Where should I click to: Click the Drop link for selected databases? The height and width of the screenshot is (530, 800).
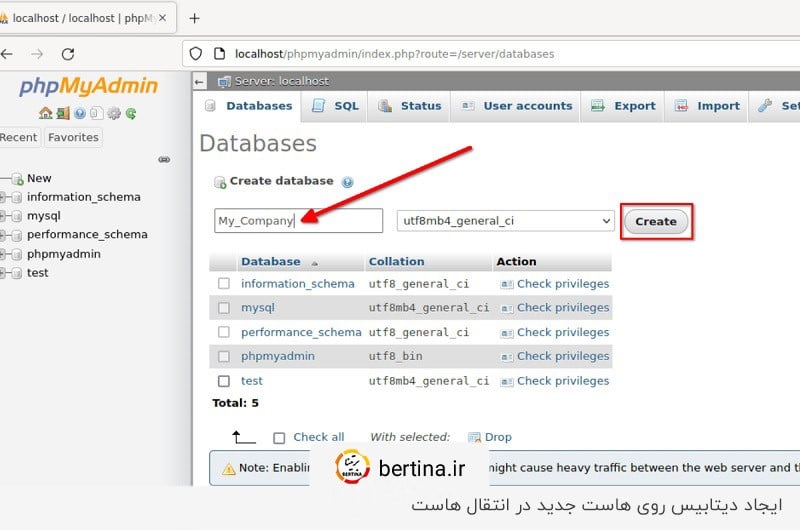click(498, 437)
